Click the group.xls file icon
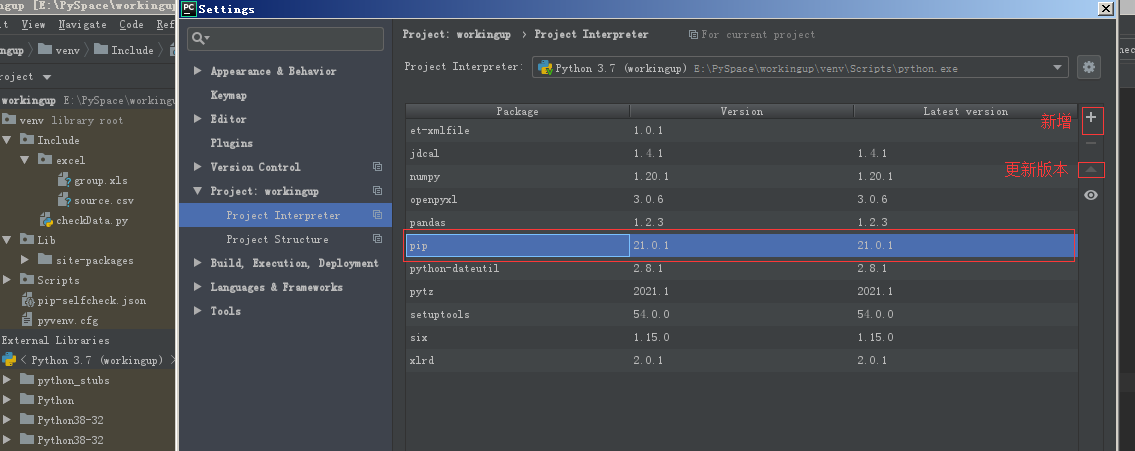This screenshot has height=451, width=1135. pyautogui.click(x=64, y=180)
